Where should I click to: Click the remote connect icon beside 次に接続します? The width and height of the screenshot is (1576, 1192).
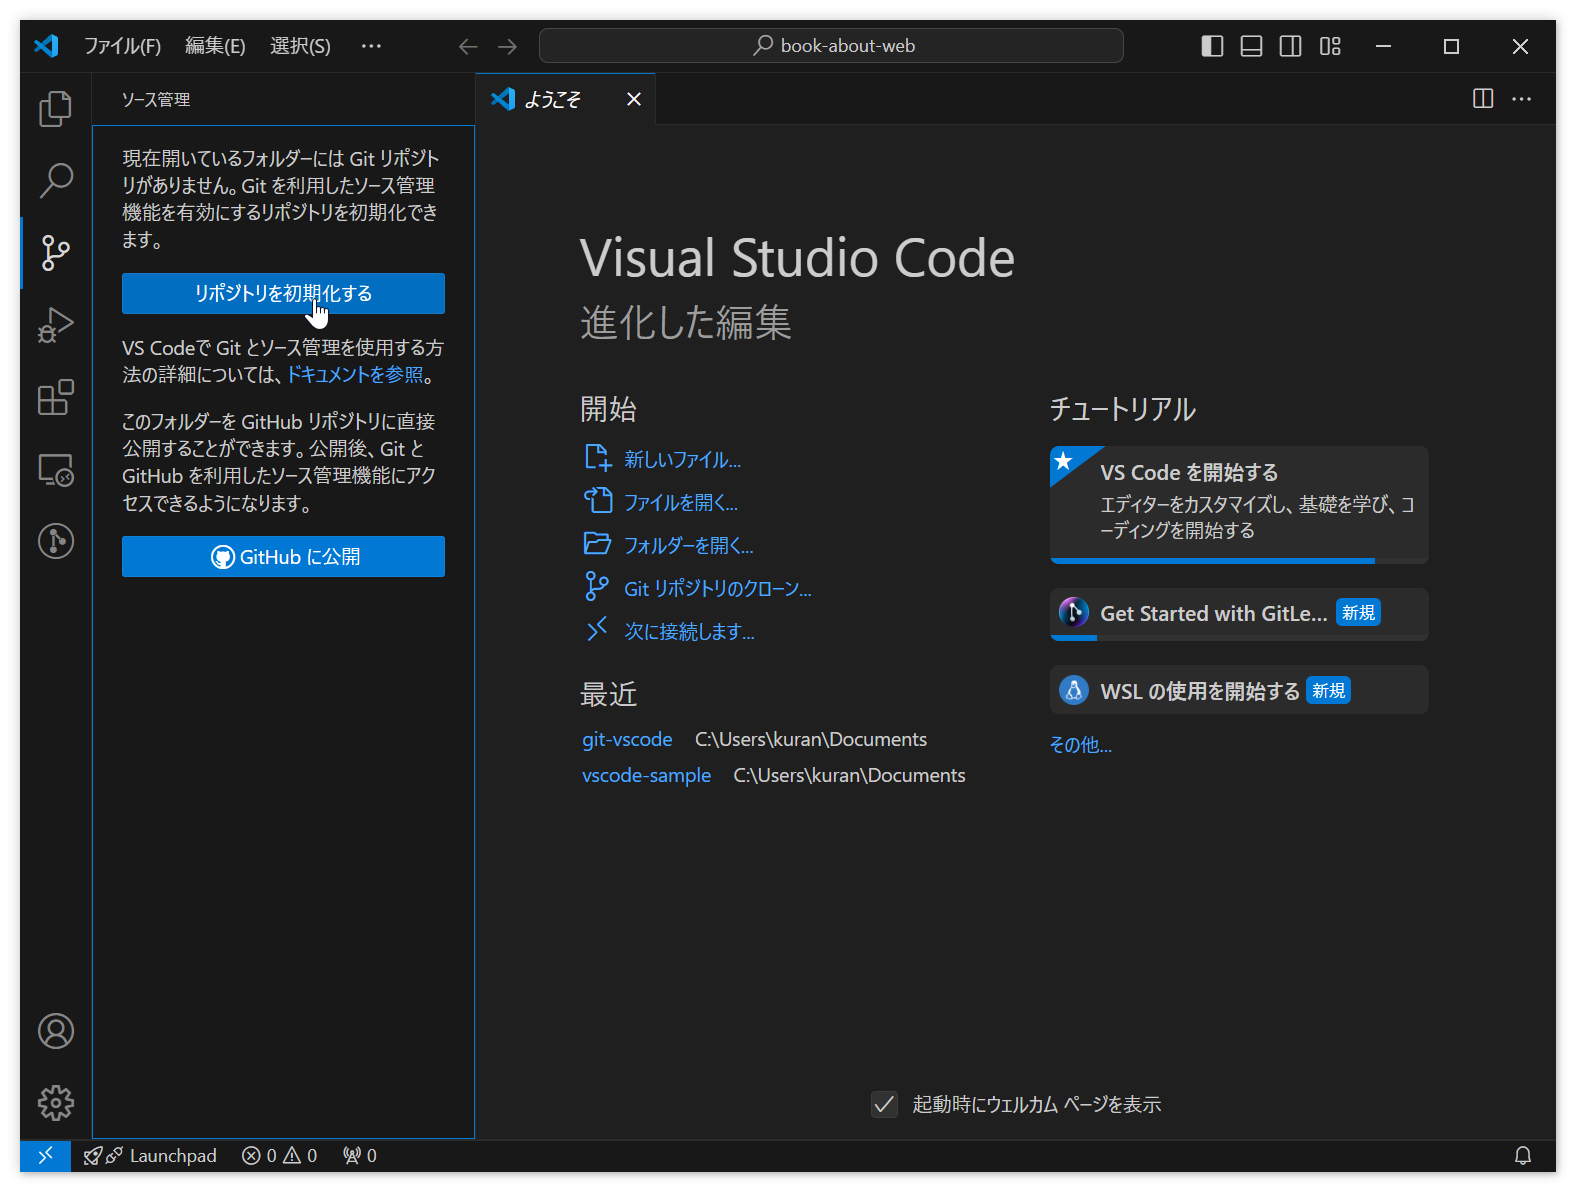pos(597,629)
